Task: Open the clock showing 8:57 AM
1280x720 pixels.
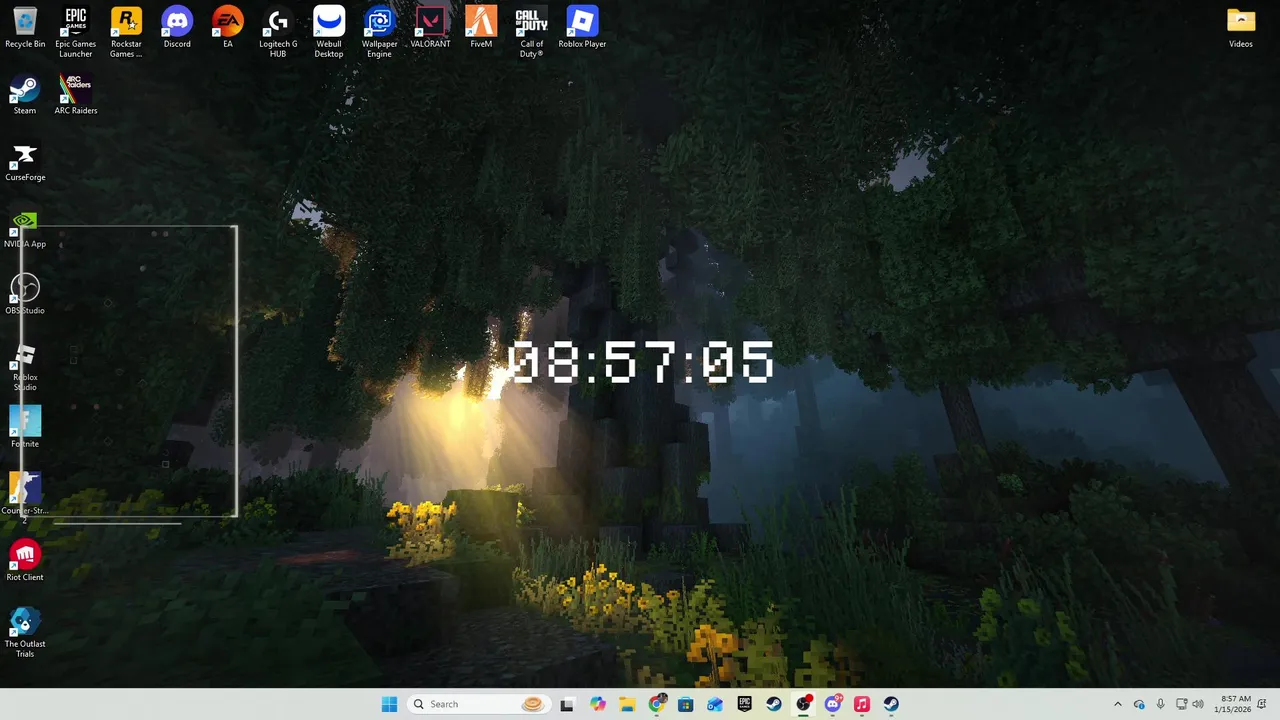Action: (x=1234, y=704)
